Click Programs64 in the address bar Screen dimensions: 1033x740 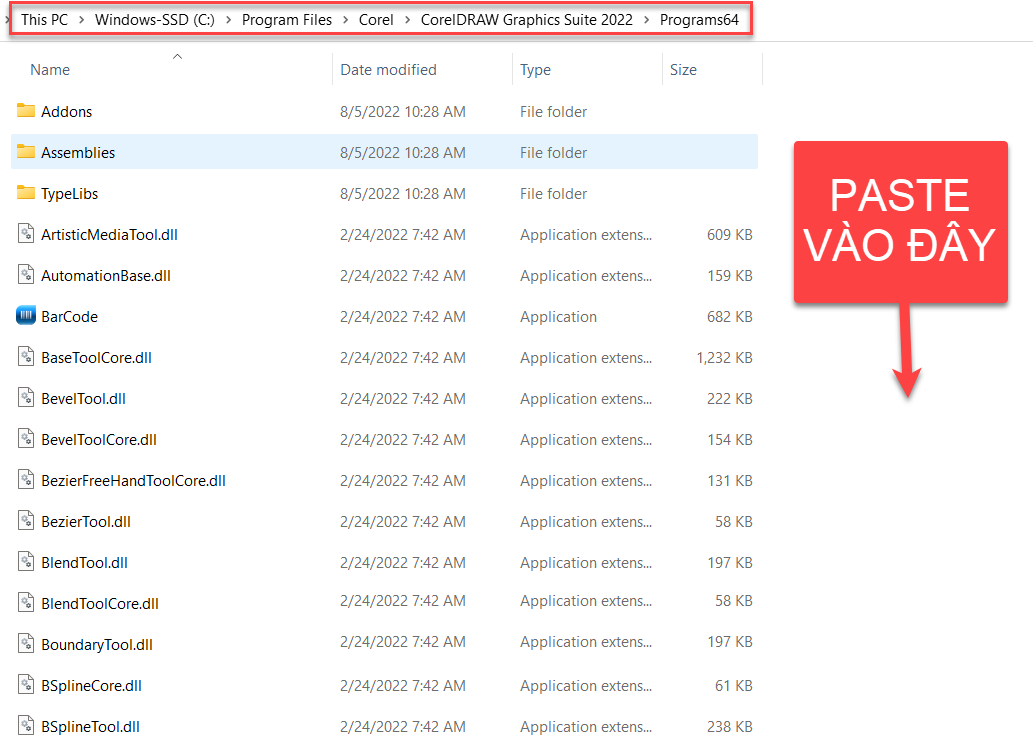click(x=699, y=20)
